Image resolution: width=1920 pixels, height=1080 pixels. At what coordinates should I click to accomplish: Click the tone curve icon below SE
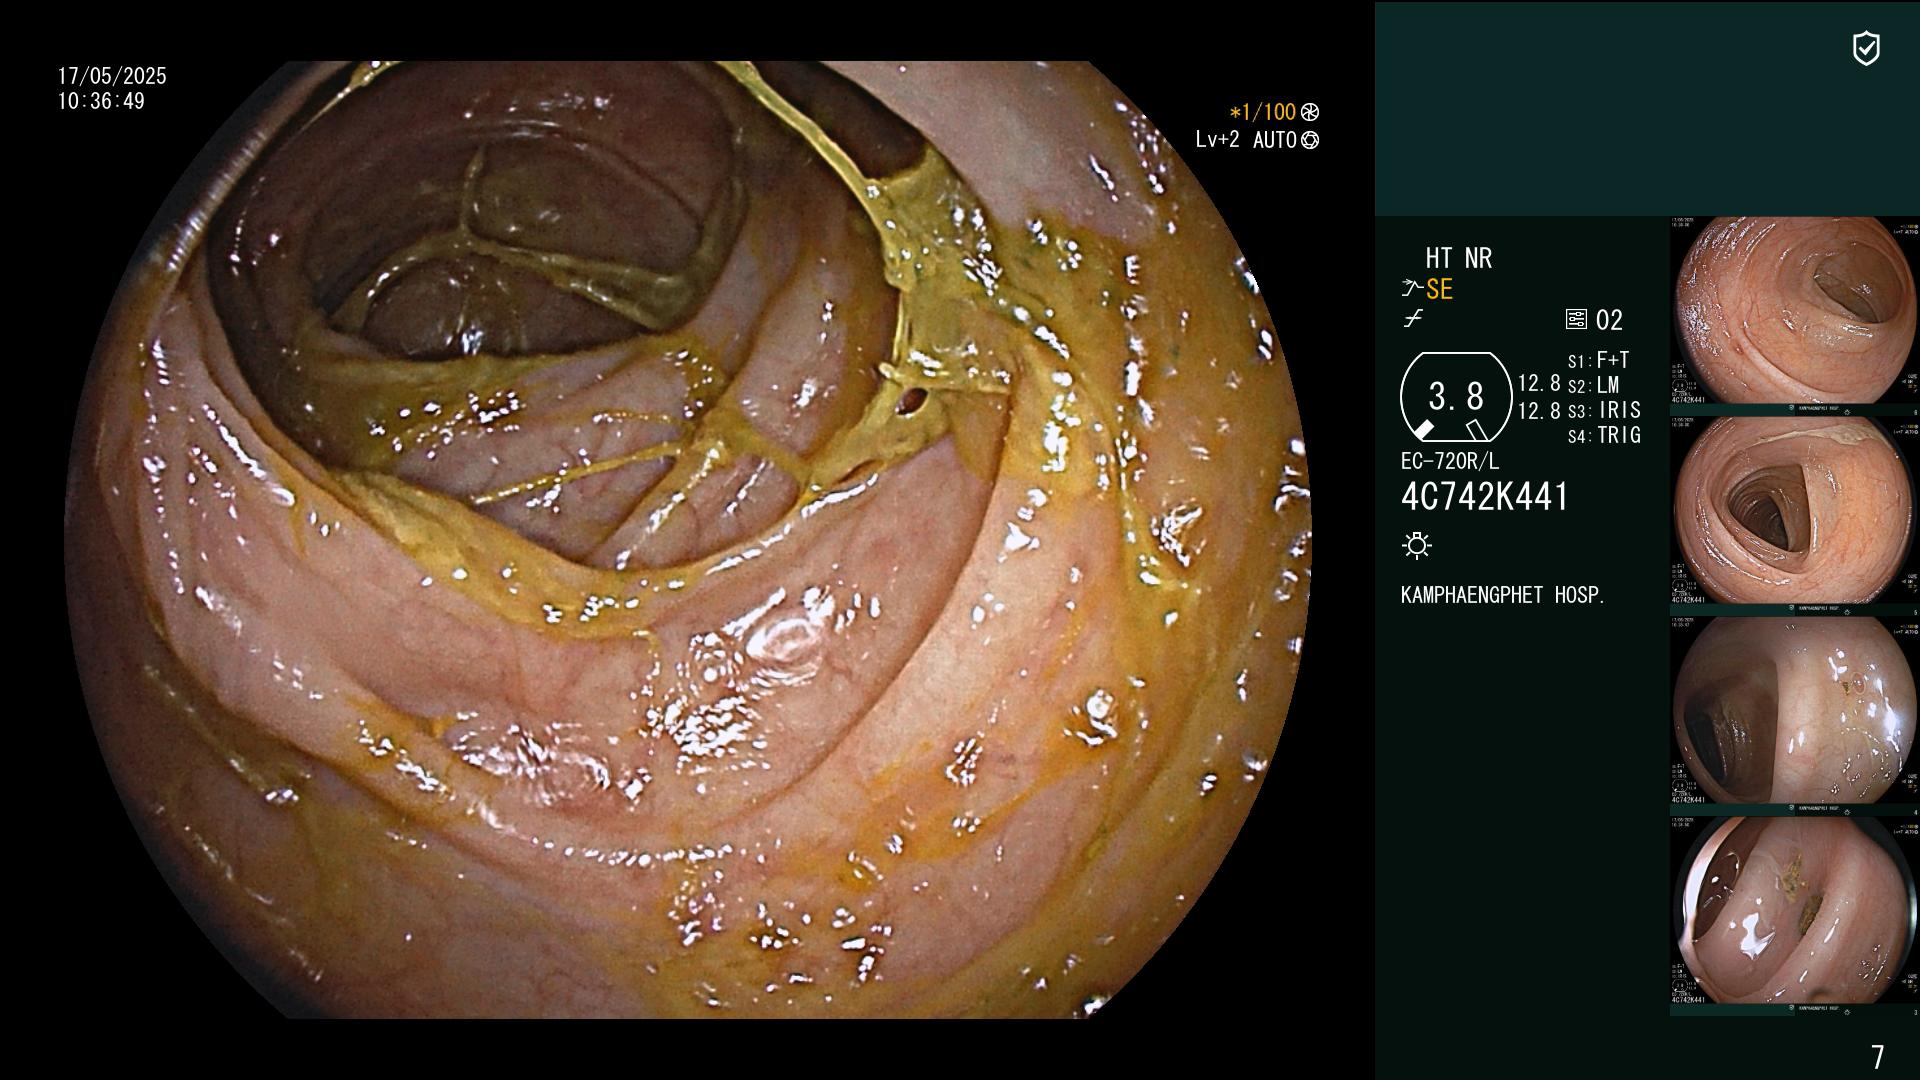tap(1413, 319)
